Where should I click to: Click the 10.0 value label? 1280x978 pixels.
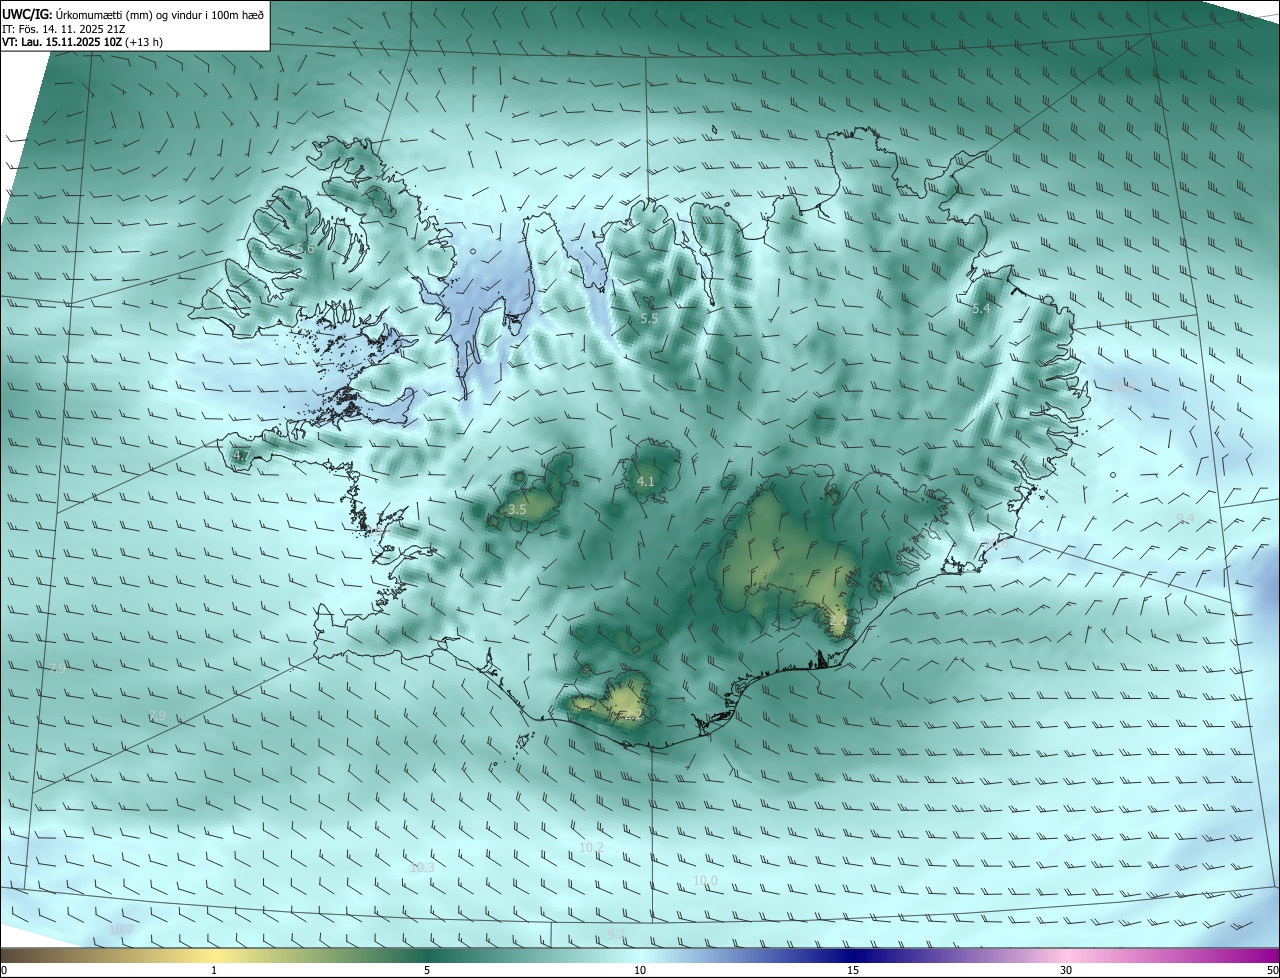coord(706,880)
